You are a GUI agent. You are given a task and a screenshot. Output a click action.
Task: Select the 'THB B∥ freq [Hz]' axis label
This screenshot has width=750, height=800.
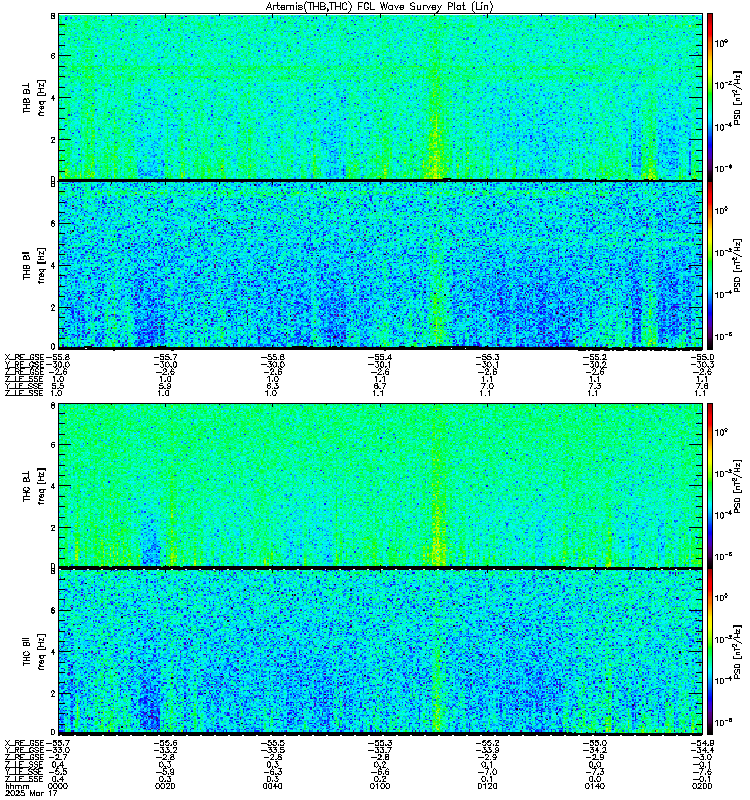pos(34,265)
